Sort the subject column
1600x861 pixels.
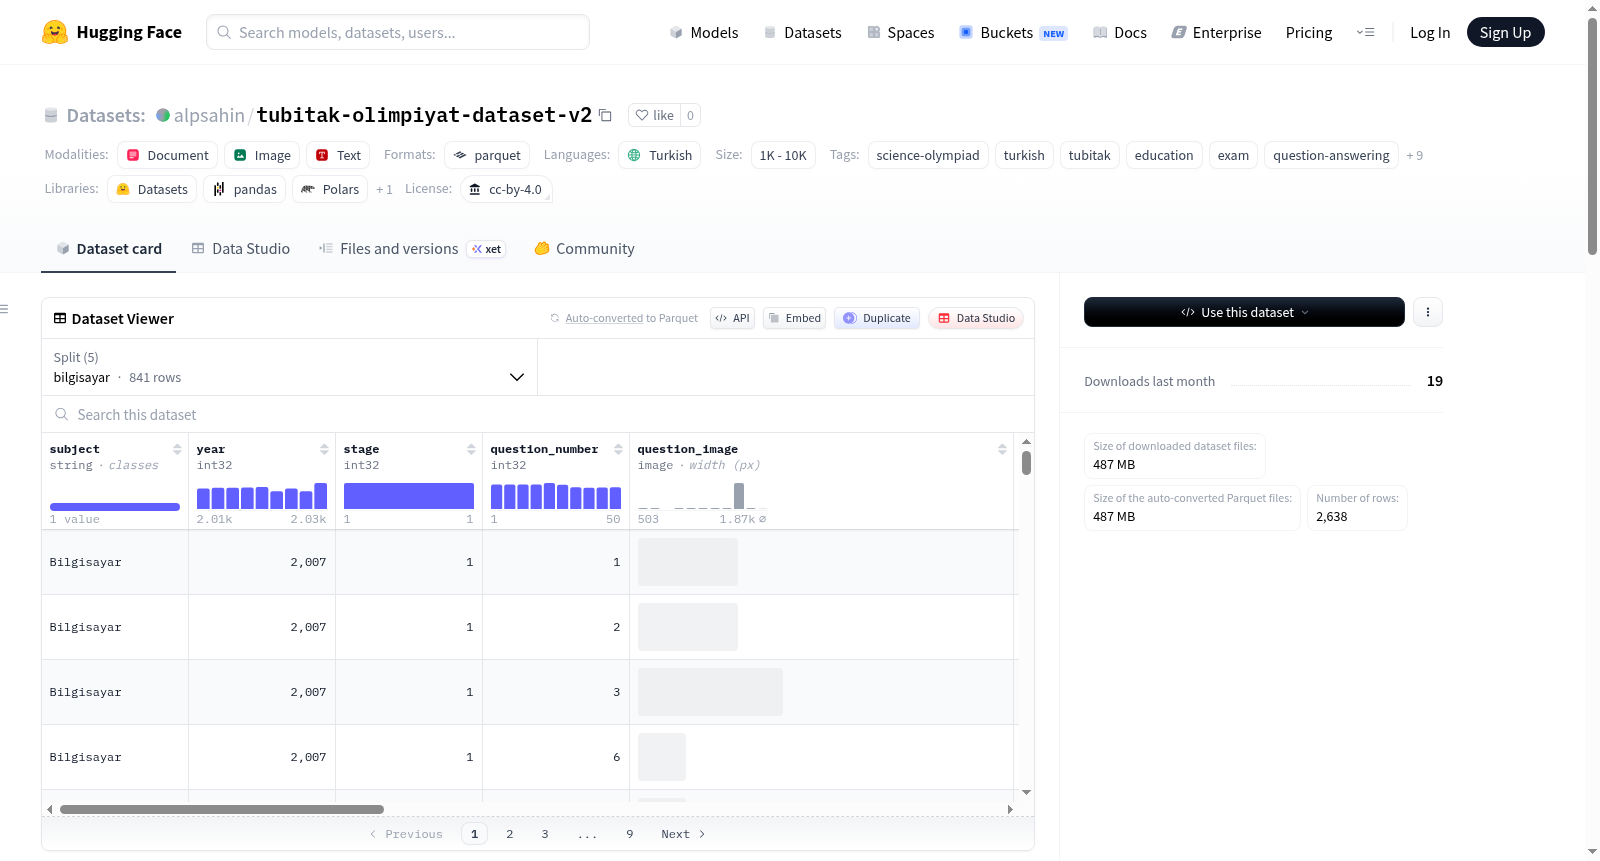coord(177,449)
